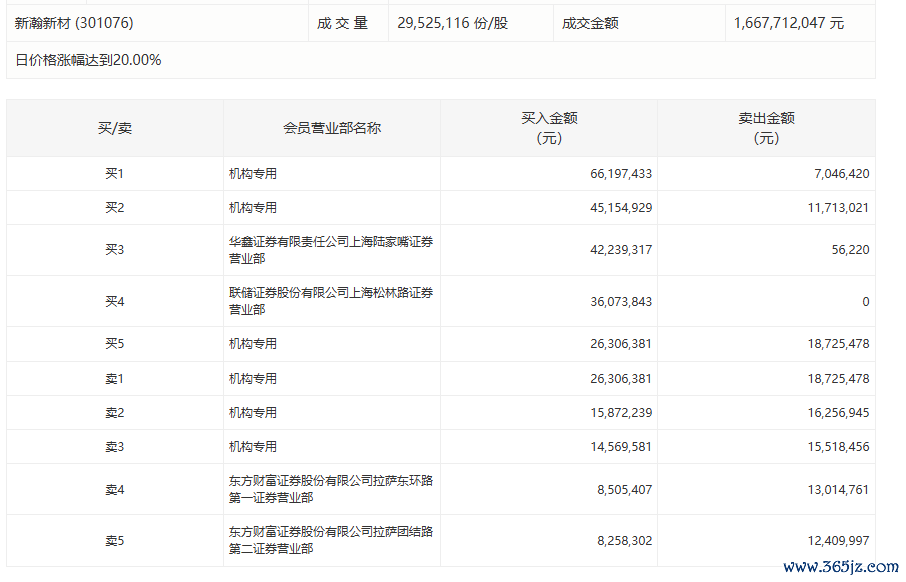Click 机构专用 in the 卖2 row
Screen dimensions: 906x582
[x=253, y=413]
